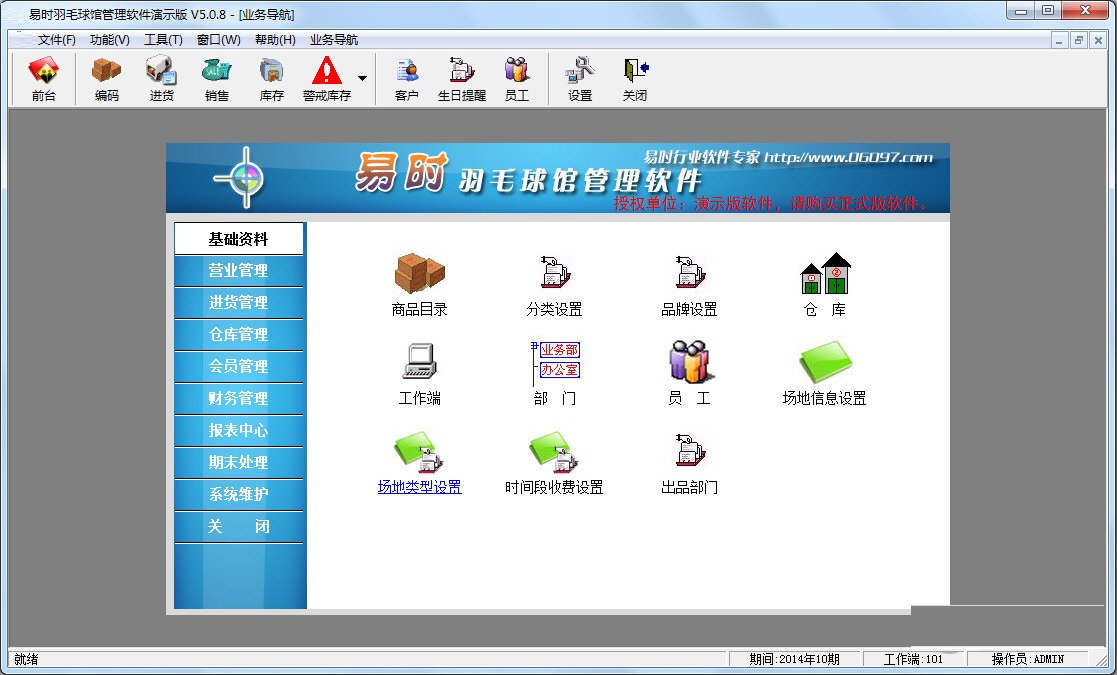The image size is (1117, 675).
Task: Select 会员管理 in the sidebar
Action: [x=240, y=367]
